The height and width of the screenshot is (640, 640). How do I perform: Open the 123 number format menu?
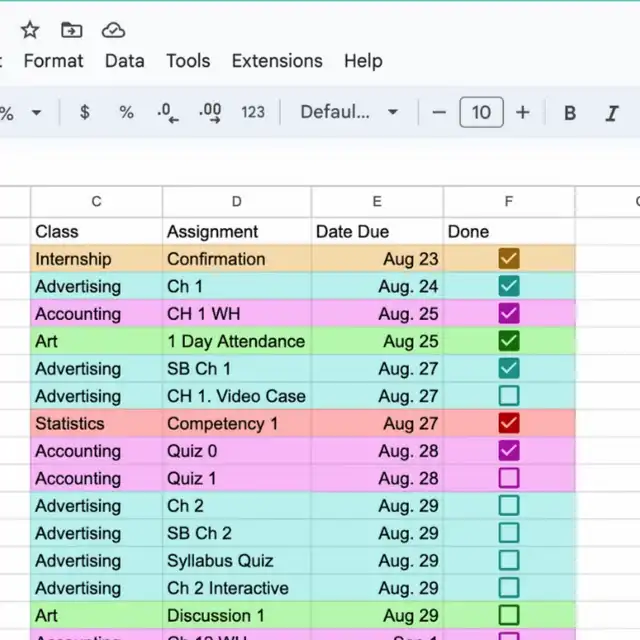[253, 113]
